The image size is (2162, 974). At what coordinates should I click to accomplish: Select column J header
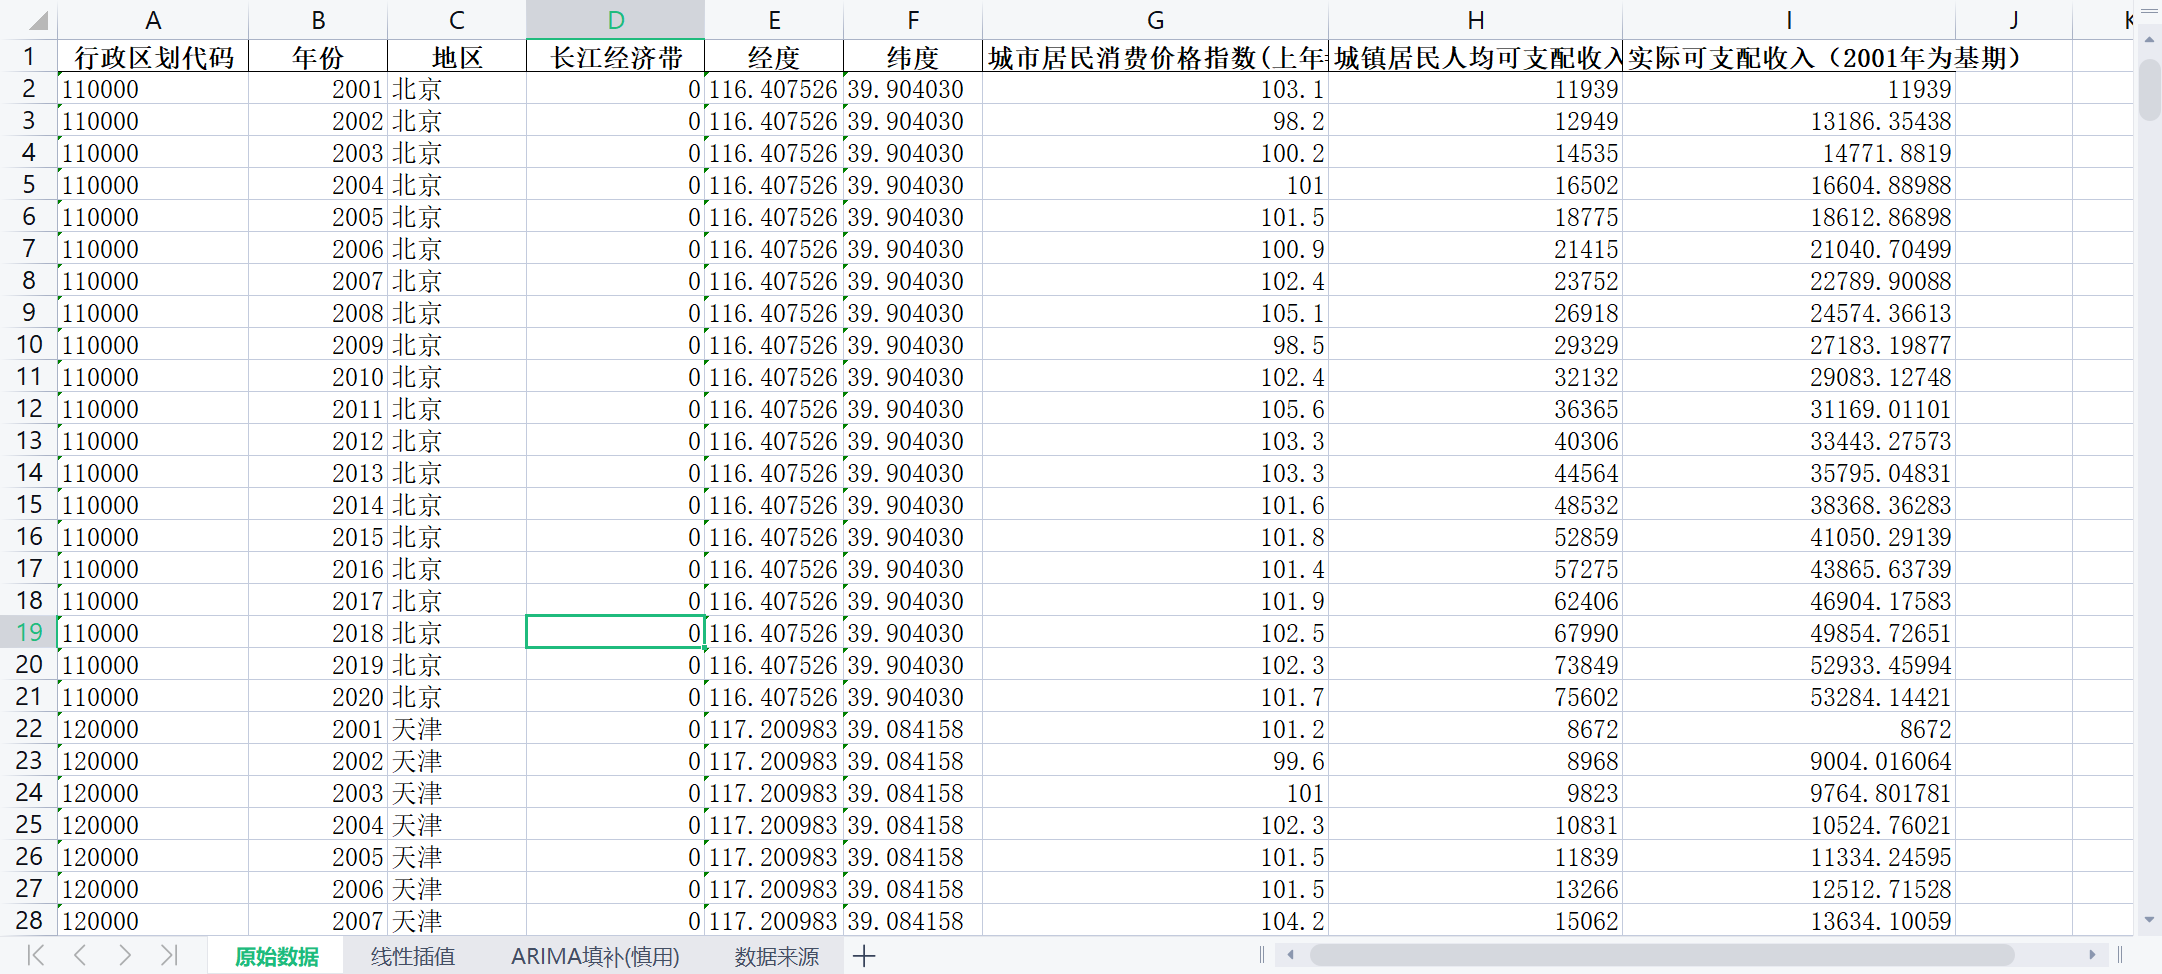[x=2013, y=20]
